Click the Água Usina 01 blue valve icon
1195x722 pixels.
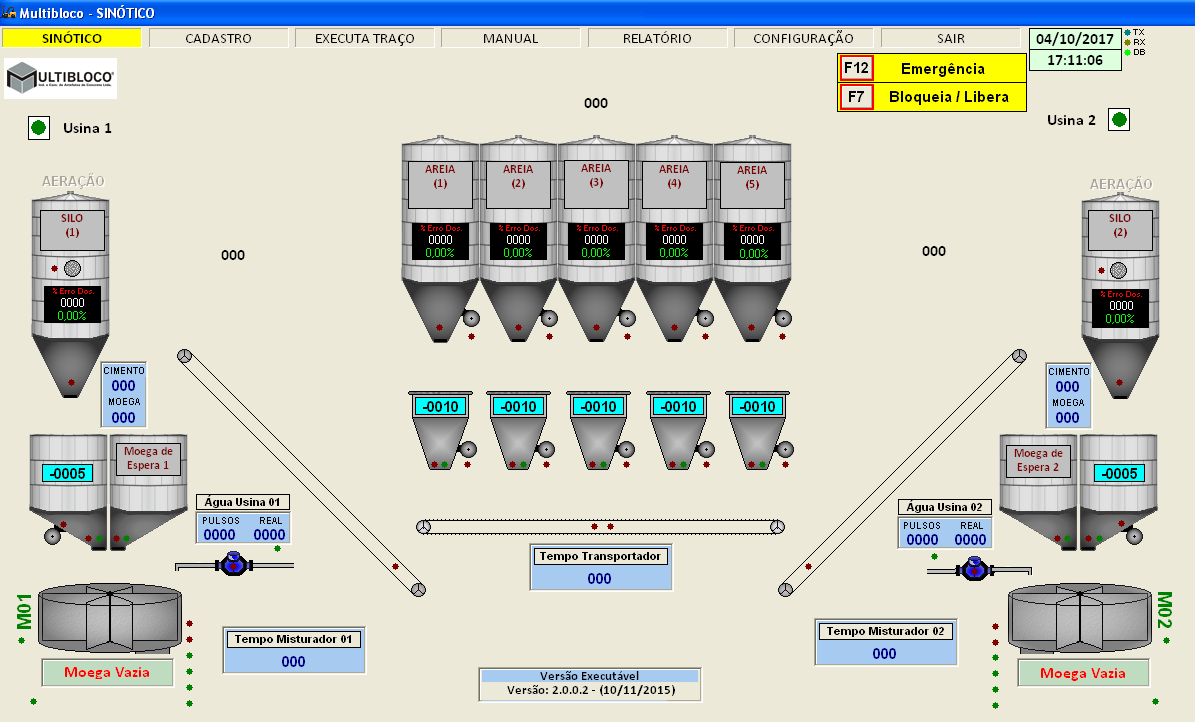pos(233,564)
